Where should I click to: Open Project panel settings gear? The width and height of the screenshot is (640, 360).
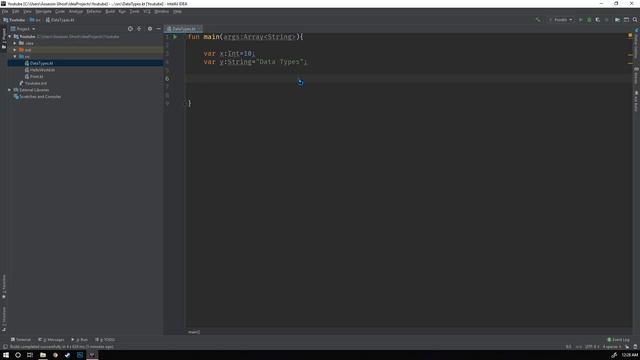150,29
